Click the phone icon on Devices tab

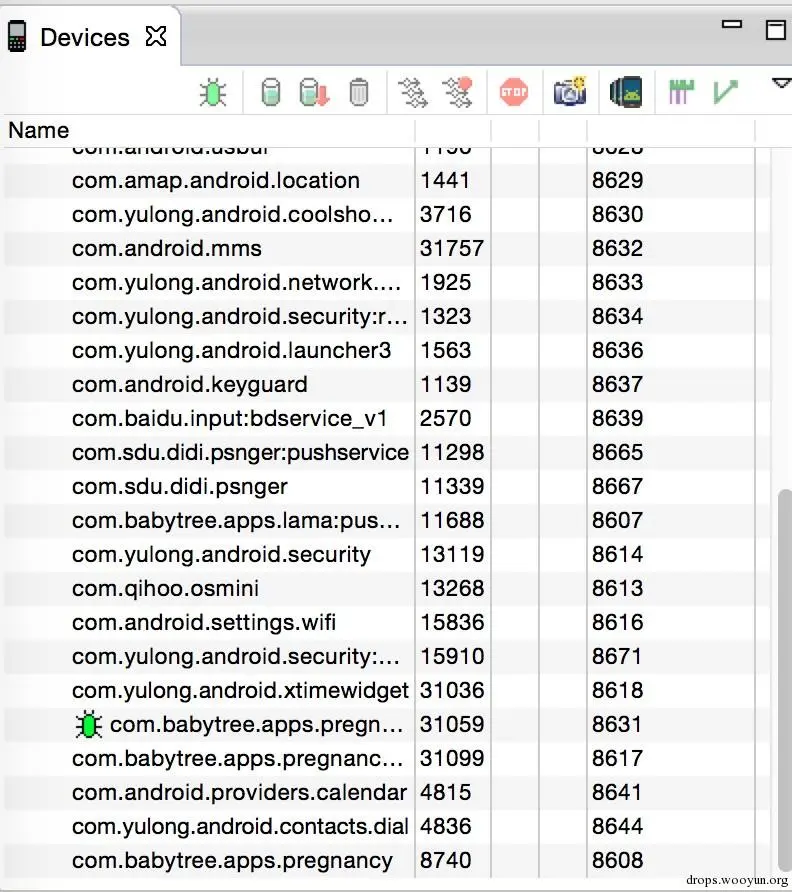click(17, 36)
